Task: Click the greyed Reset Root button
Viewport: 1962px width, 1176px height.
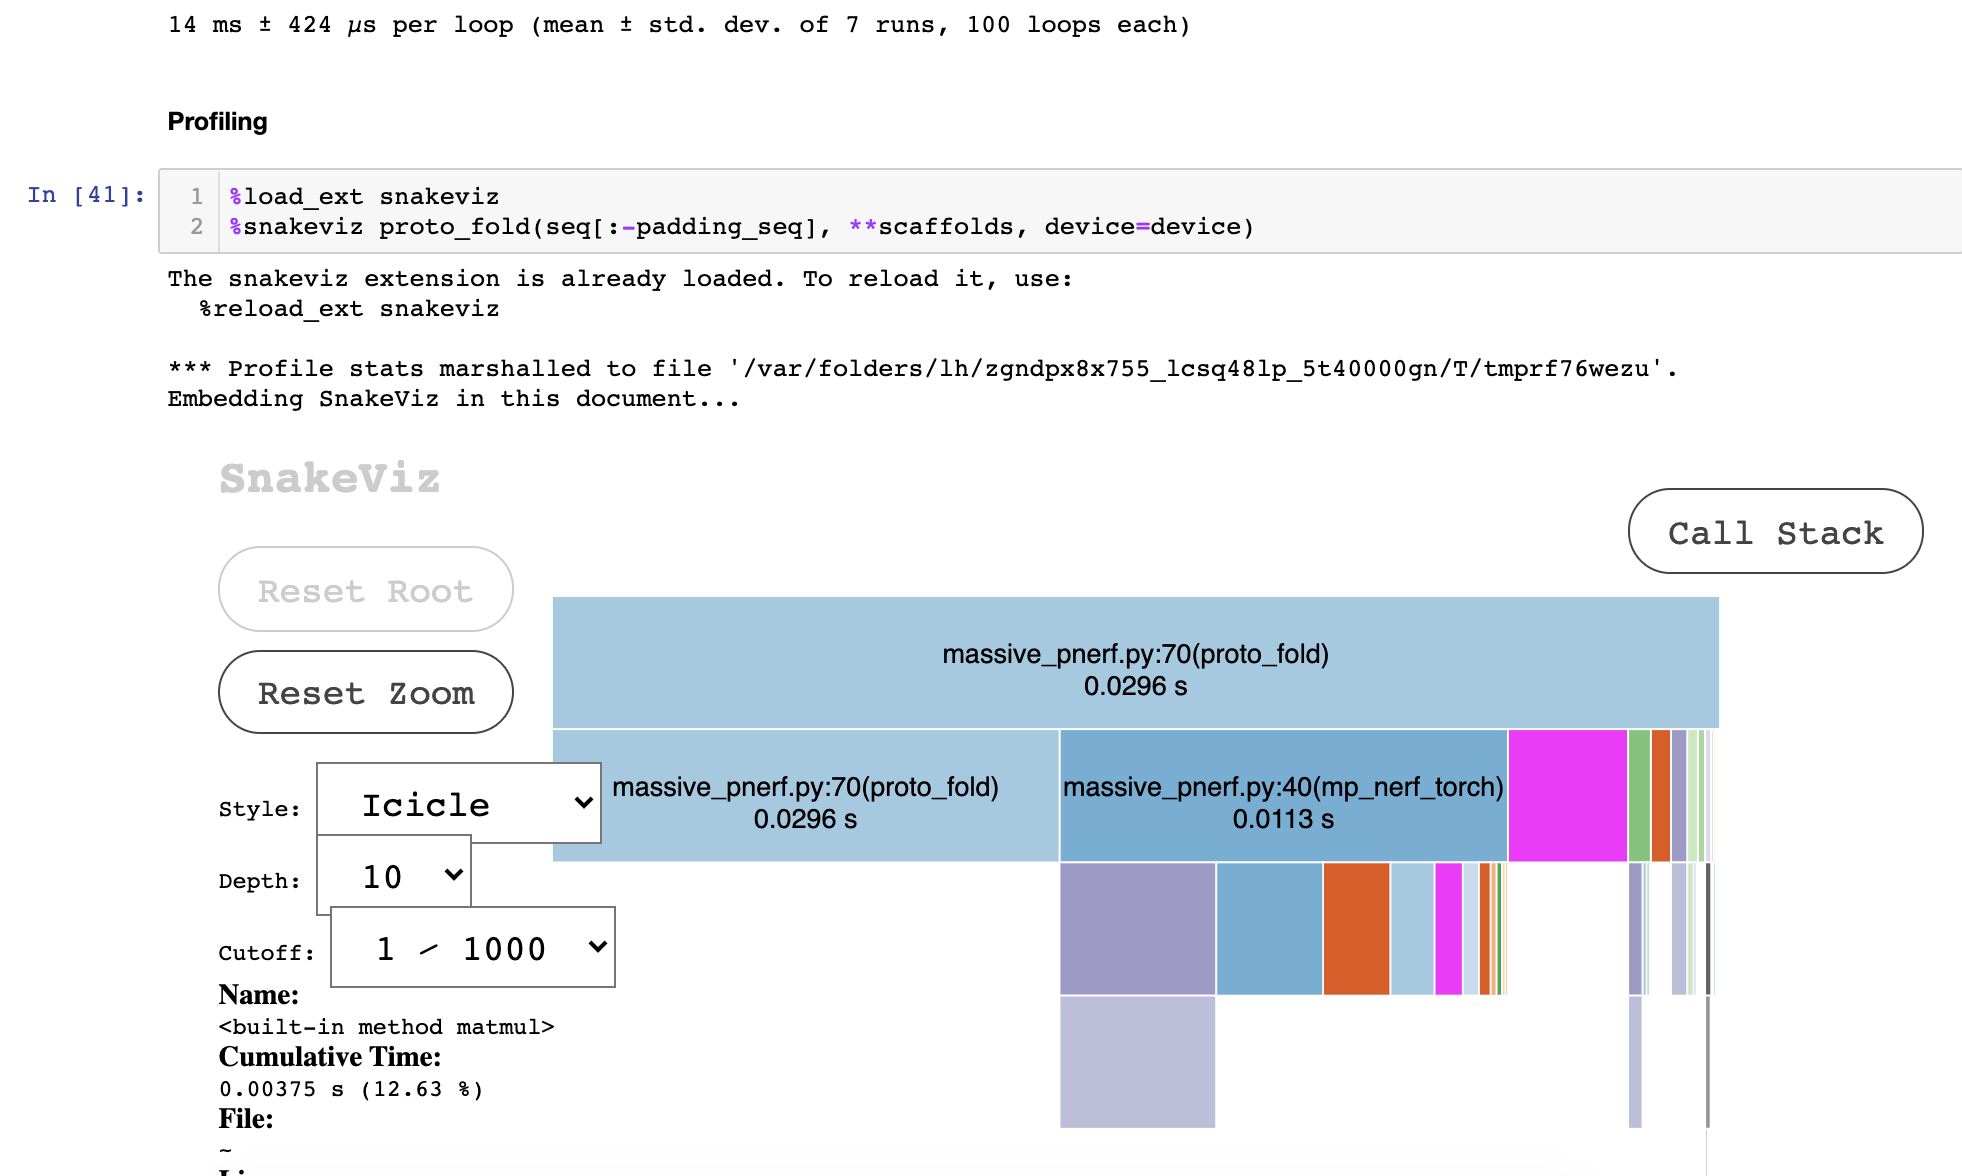Action: pos(366,590)
